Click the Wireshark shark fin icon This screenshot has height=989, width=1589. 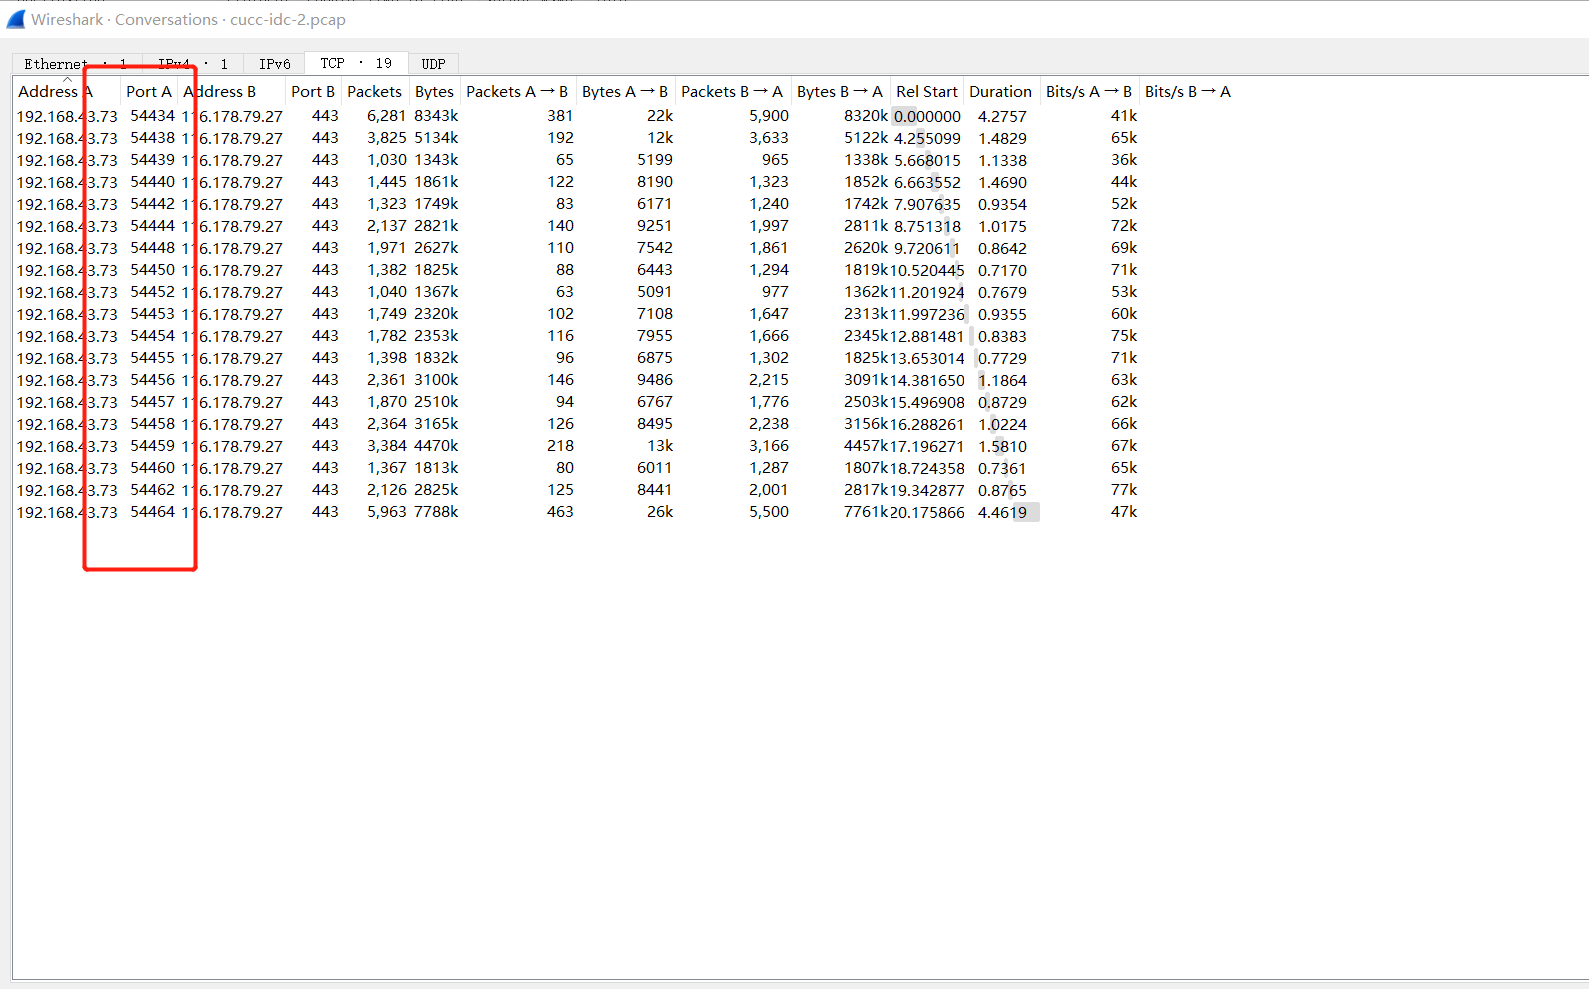tap(15, 19)
